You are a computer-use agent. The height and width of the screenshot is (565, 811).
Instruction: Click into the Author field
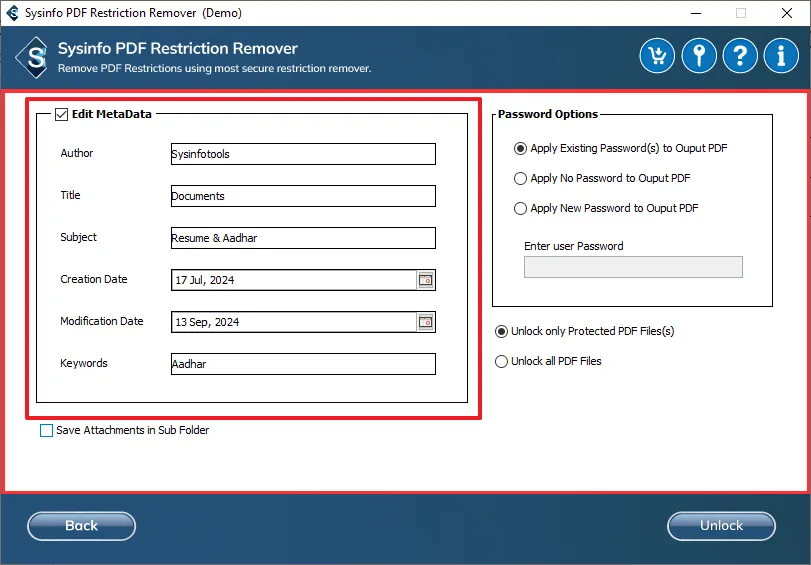click(x=303, y=154)
